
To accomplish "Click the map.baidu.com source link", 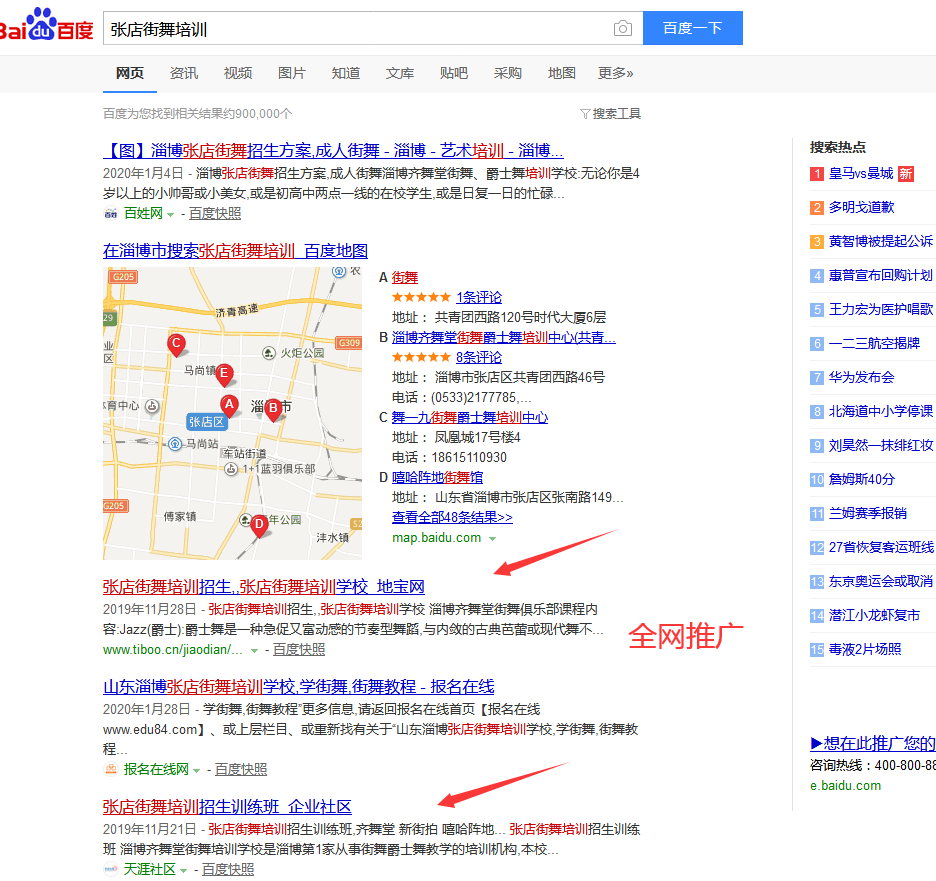I will point(436,538).
